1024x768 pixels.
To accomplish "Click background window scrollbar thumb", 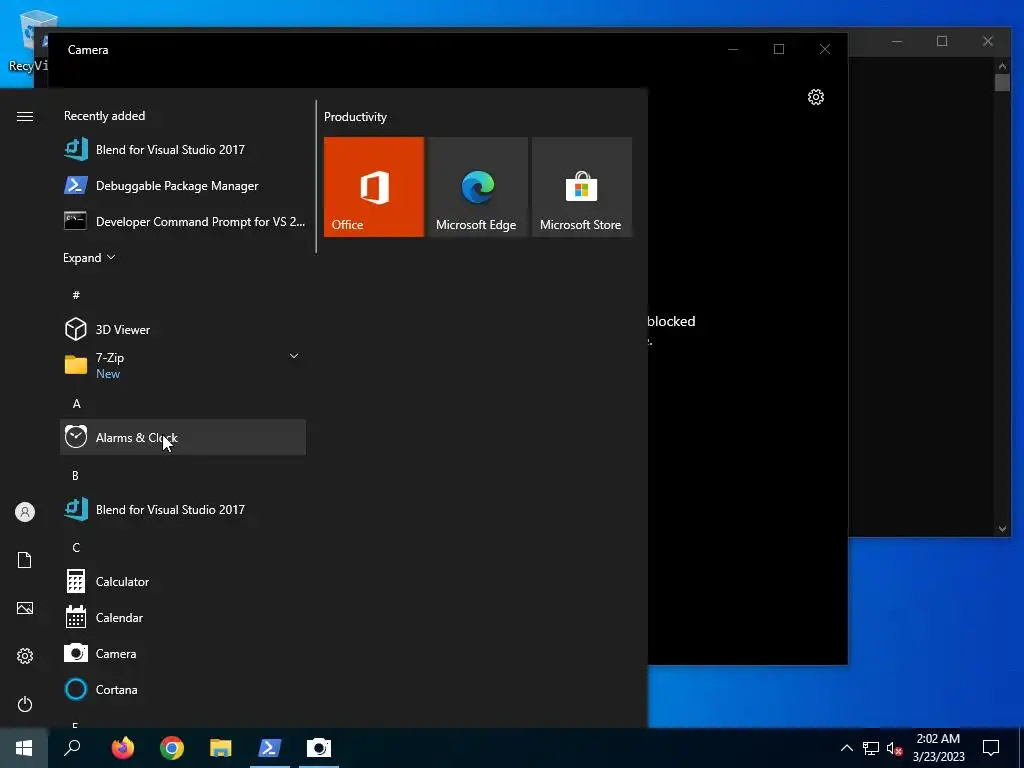I will (1002, 82).
